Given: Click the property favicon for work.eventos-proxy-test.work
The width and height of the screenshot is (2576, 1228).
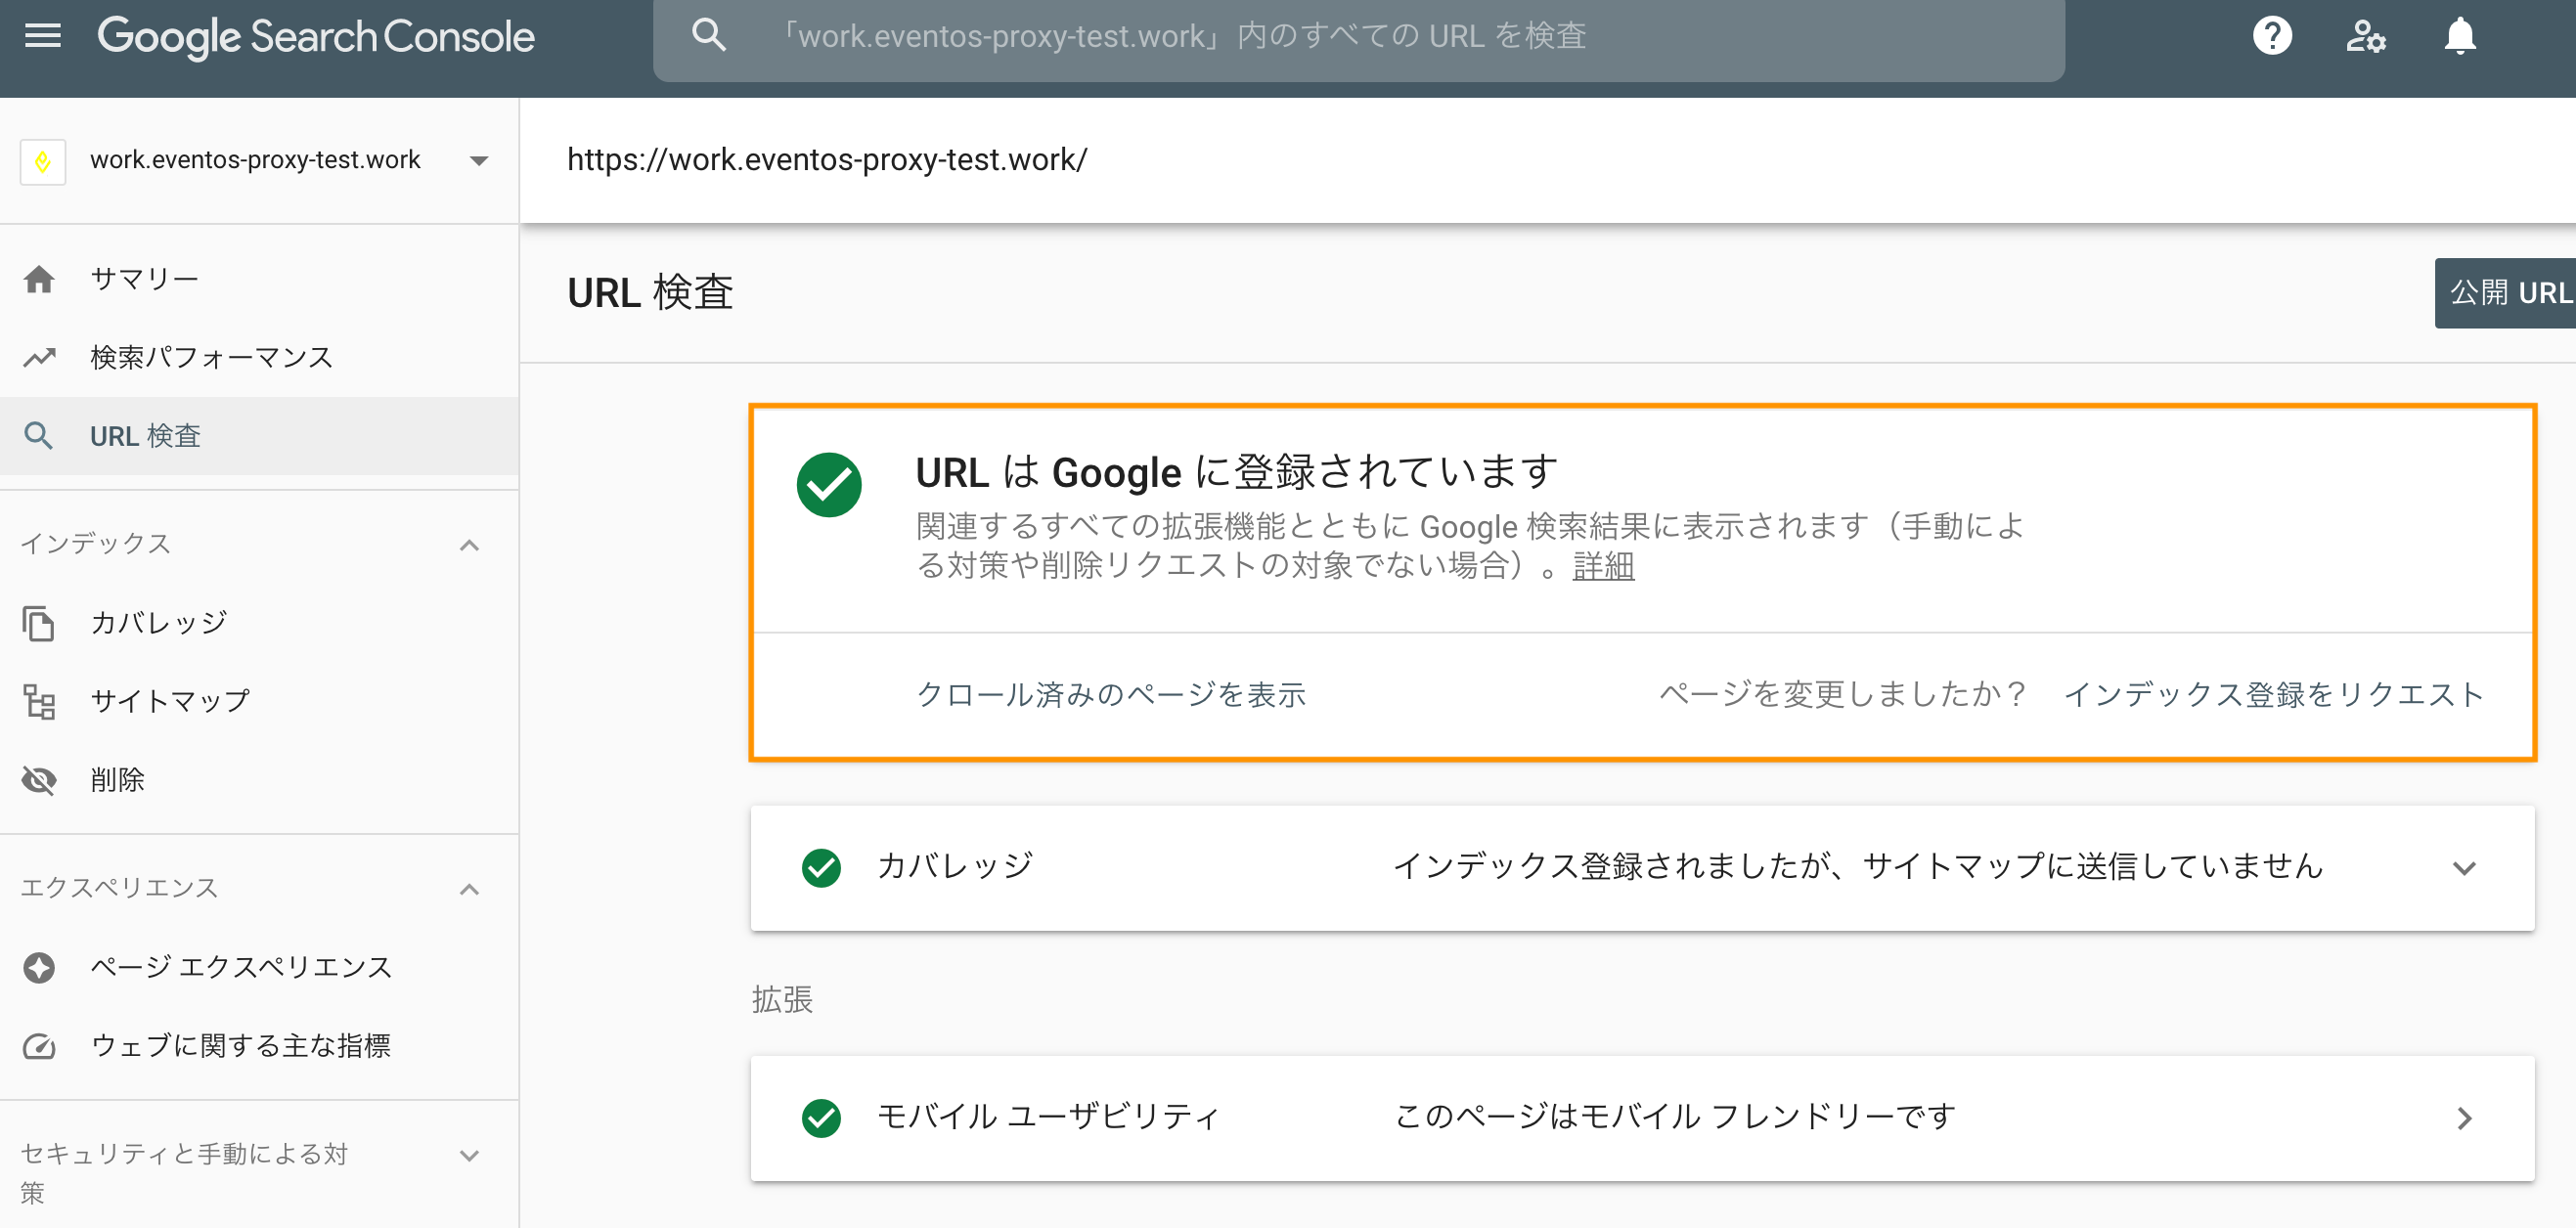Looking at the screenshot, I should (x=43, y=161).
